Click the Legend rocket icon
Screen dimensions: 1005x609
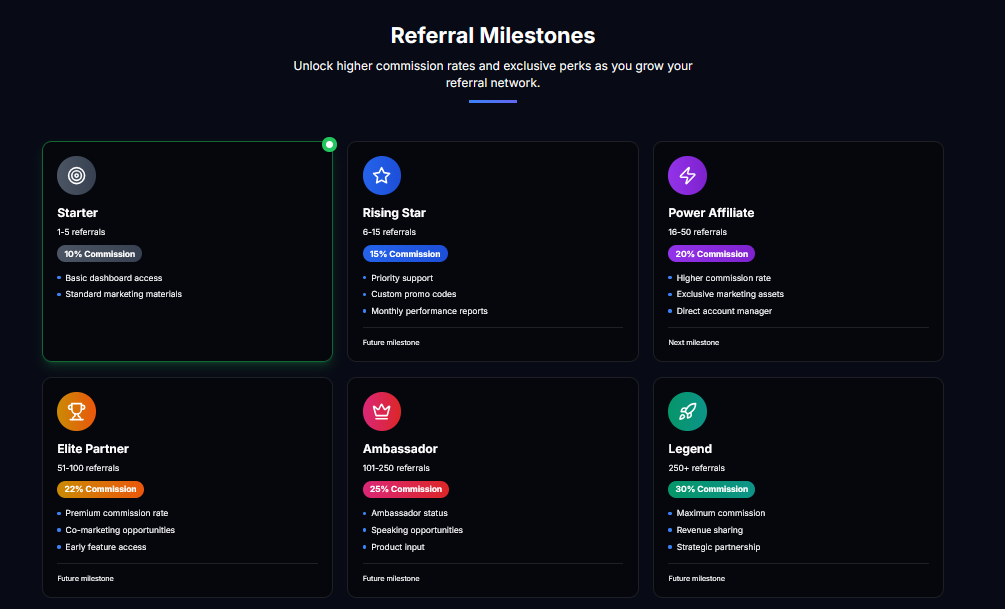pos(687,411)
